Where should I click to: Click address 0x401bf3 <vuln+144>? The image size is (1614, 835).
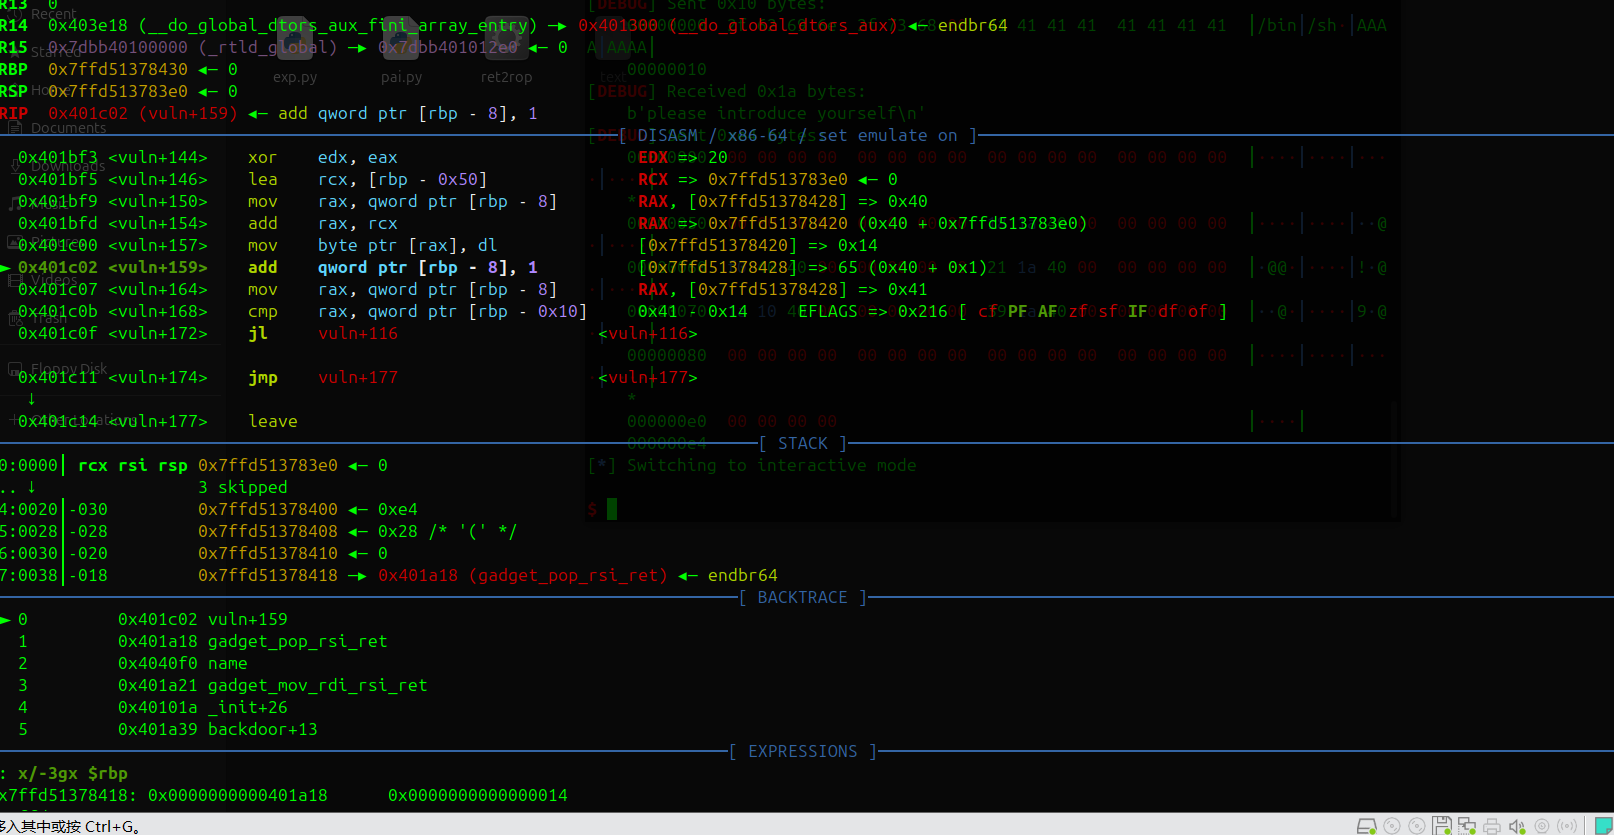[113, 157]
